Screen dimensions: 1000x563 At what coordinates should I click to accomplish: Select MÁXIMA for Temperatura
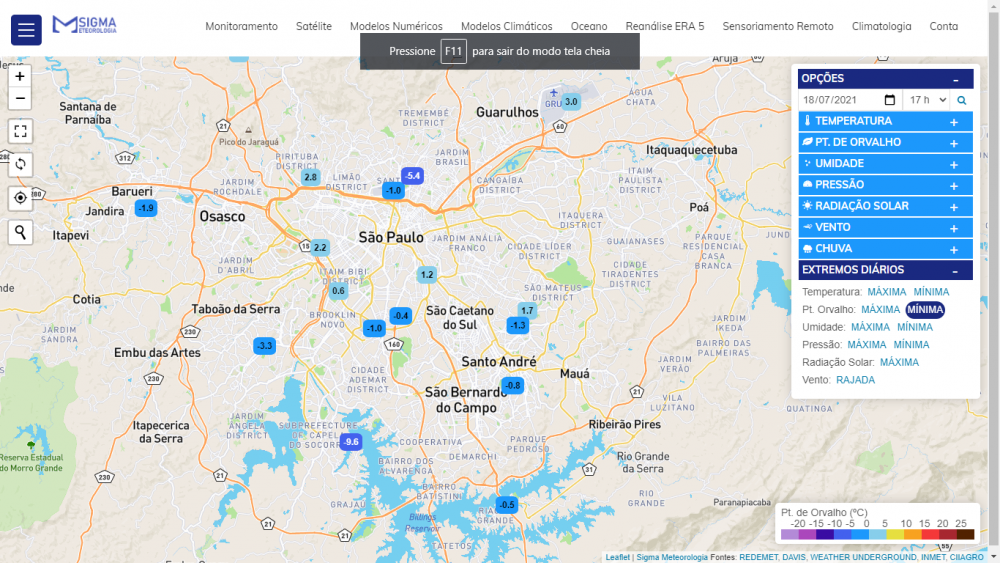(886, 292)
